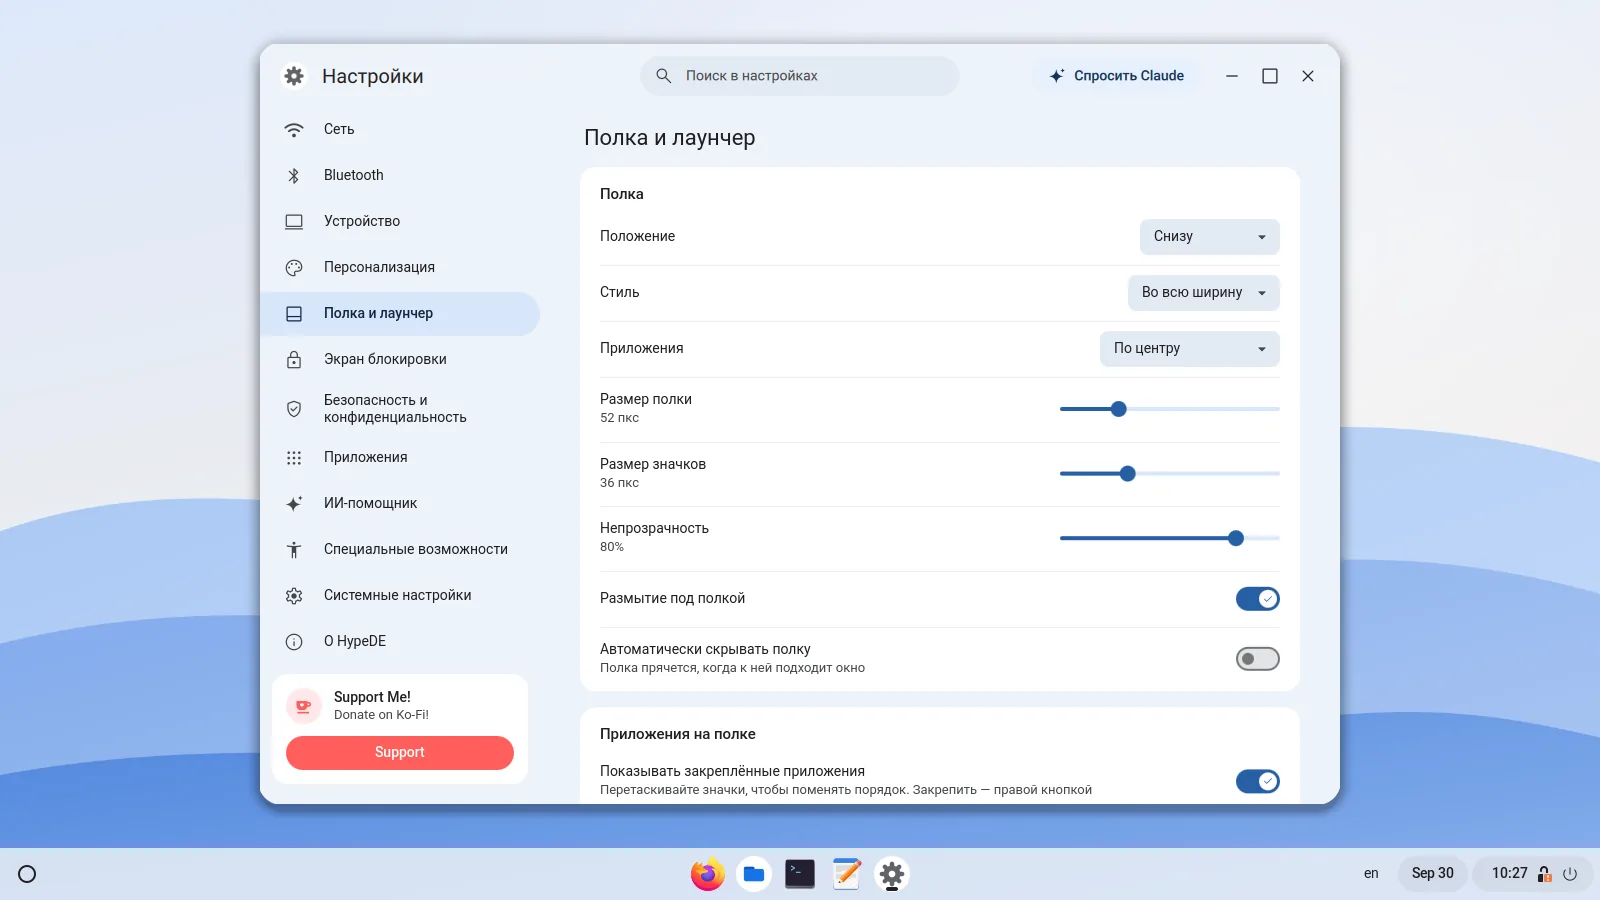Click the Спросить Claude button
Screen dimensions: 1600x900
[x=1116, y=76]
